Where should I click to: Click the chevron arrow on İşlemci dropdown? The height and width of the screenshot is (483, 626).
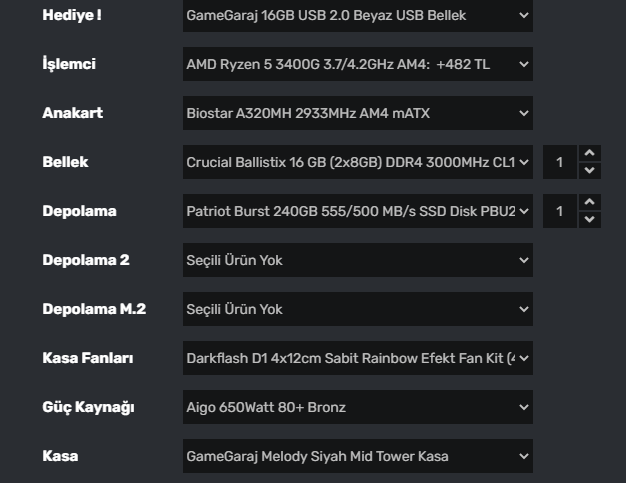523,65
